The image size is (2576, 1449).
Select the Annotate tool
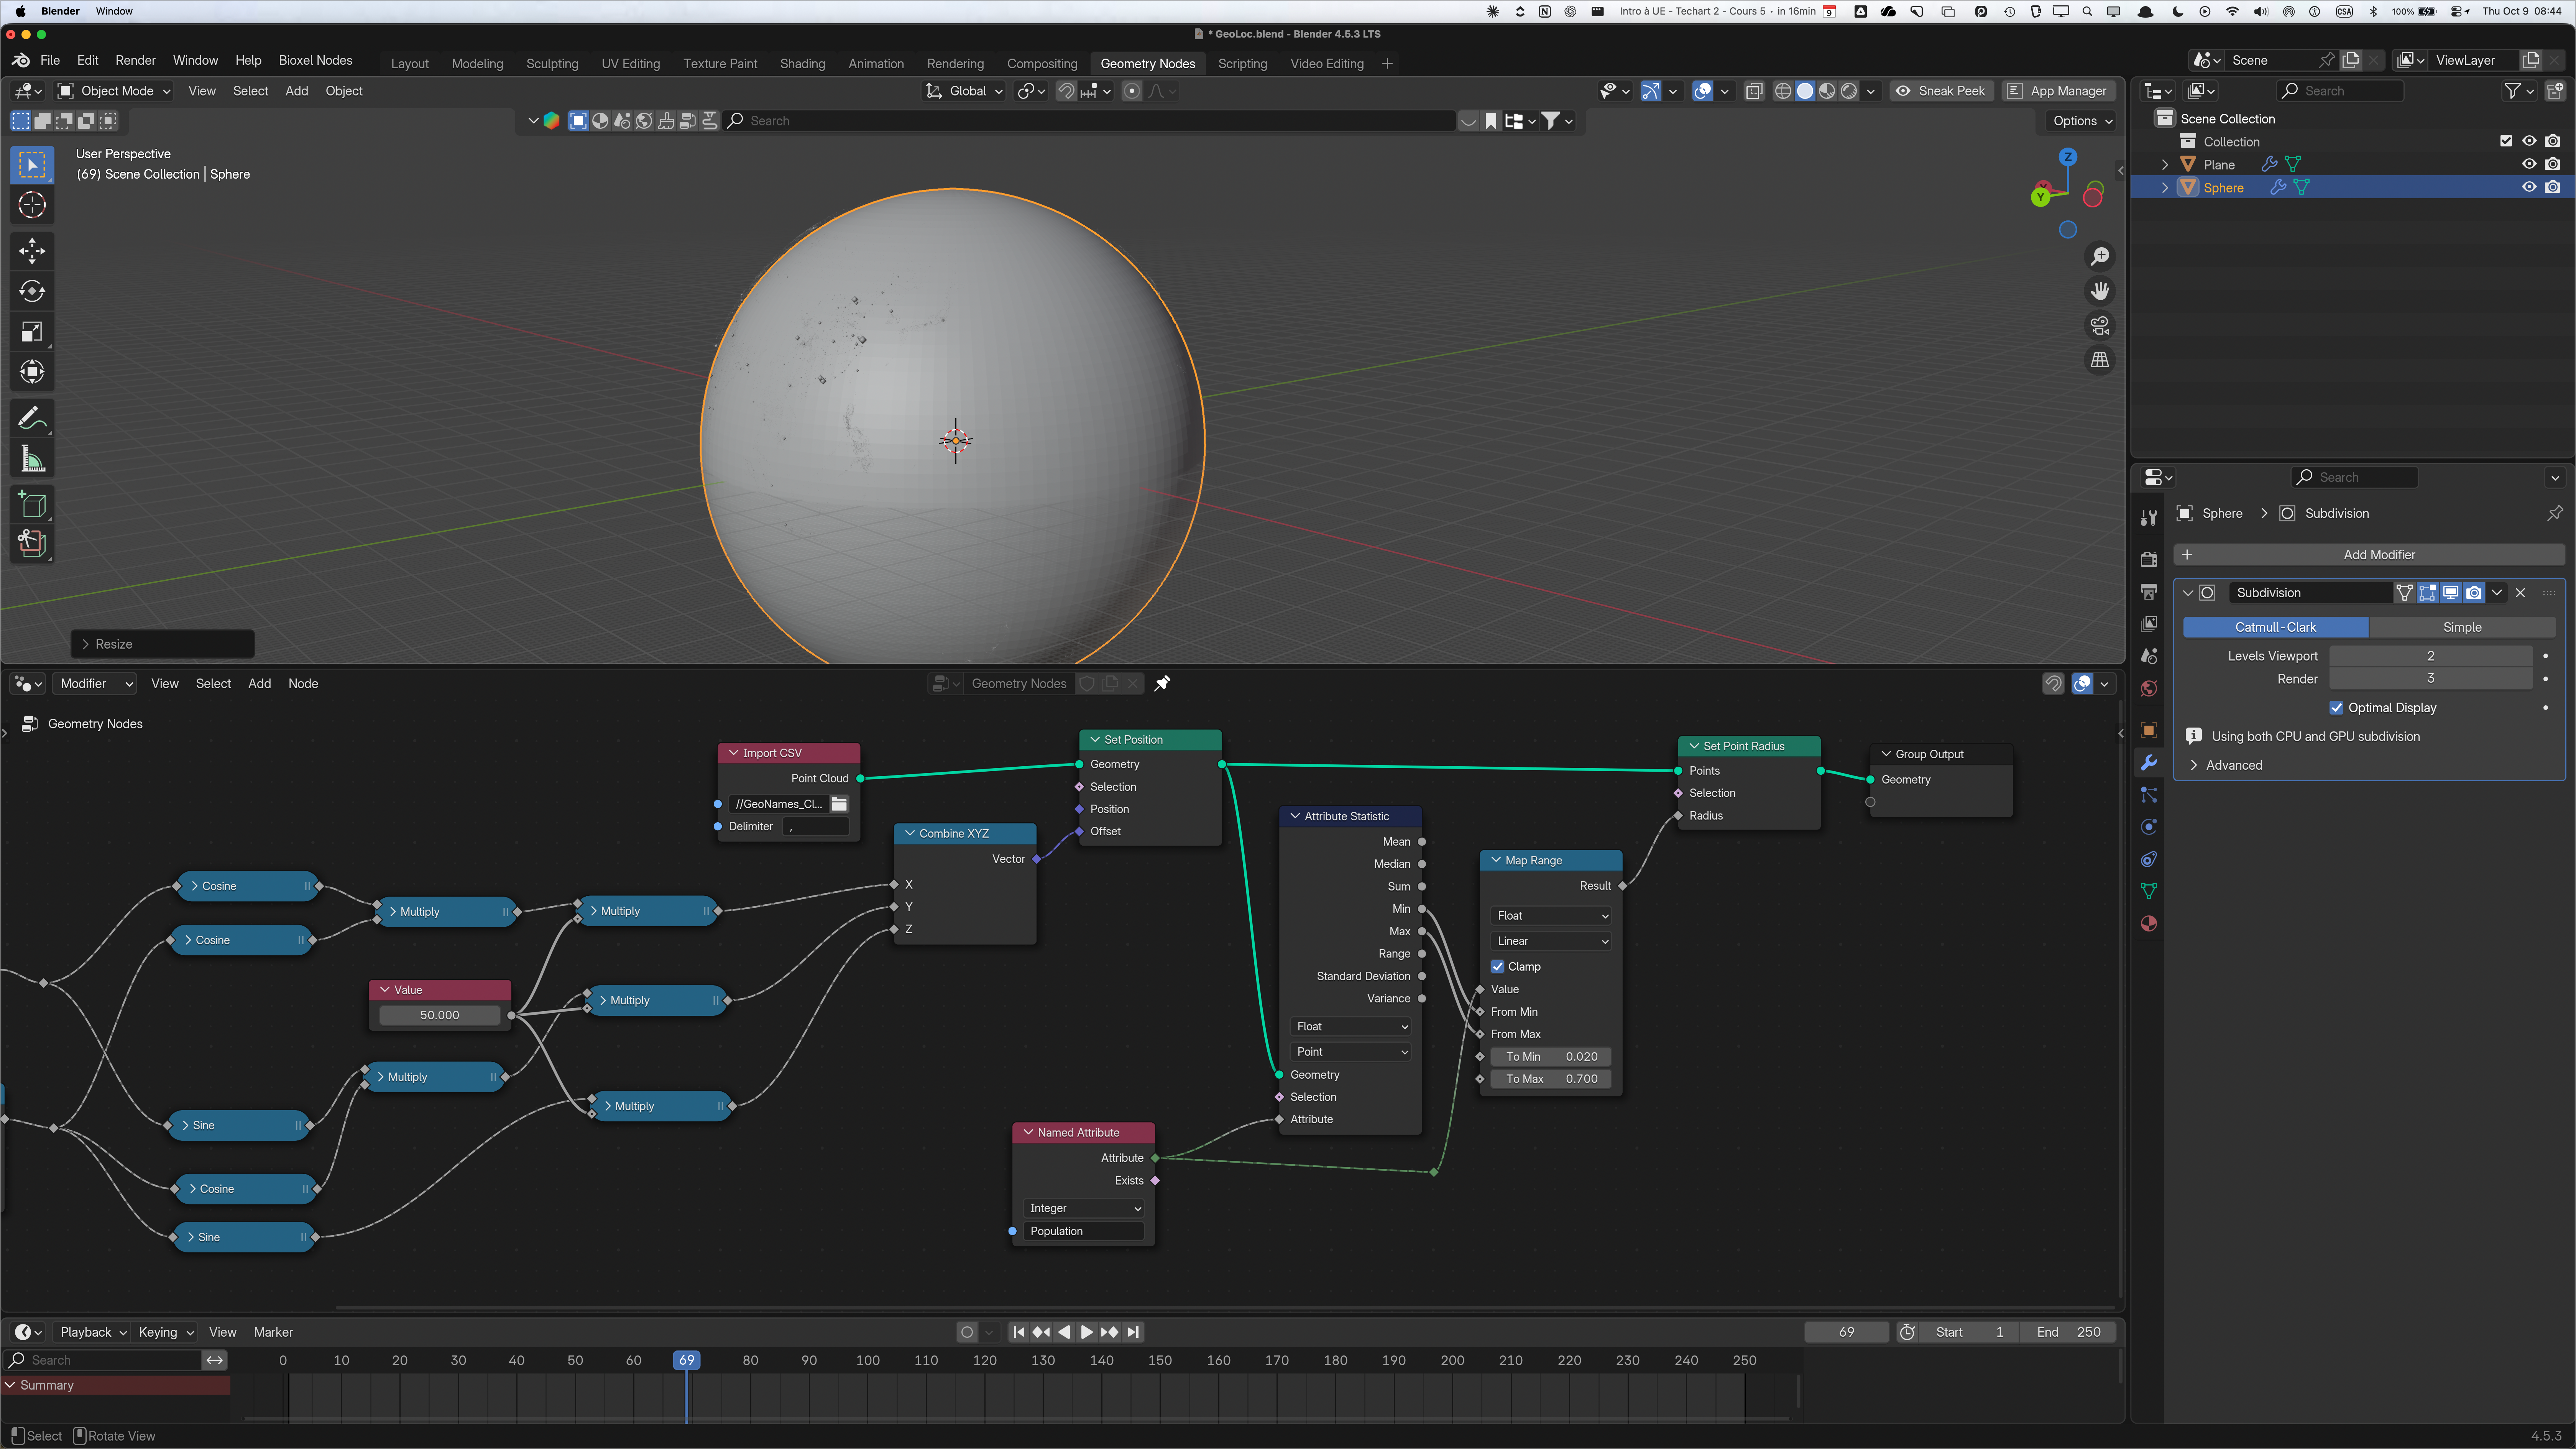(32, 418)
